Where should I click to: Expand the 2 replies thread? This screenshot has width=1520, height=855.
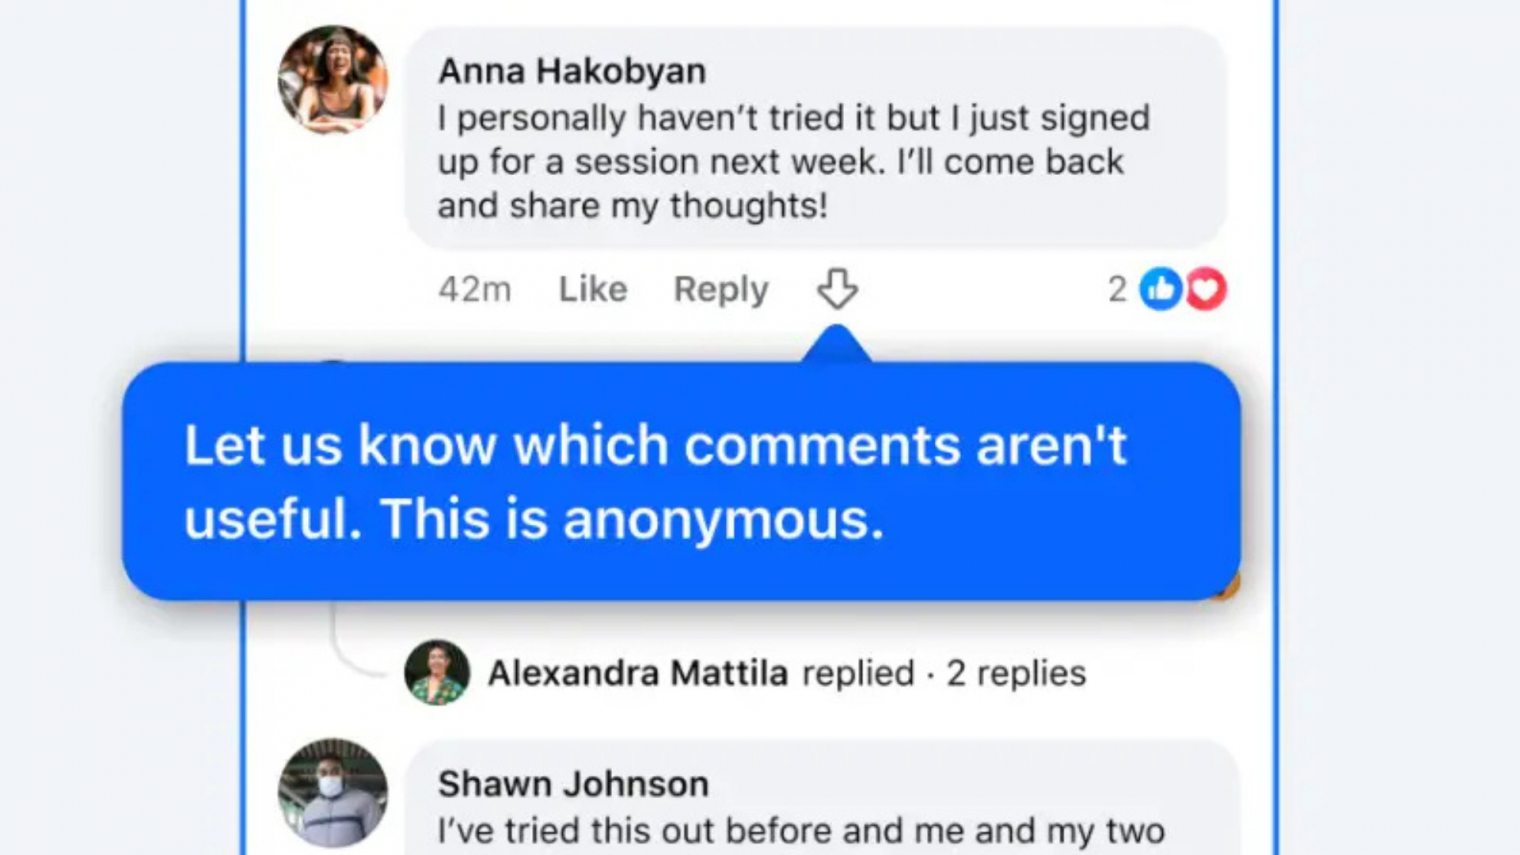click(1016, 673)
